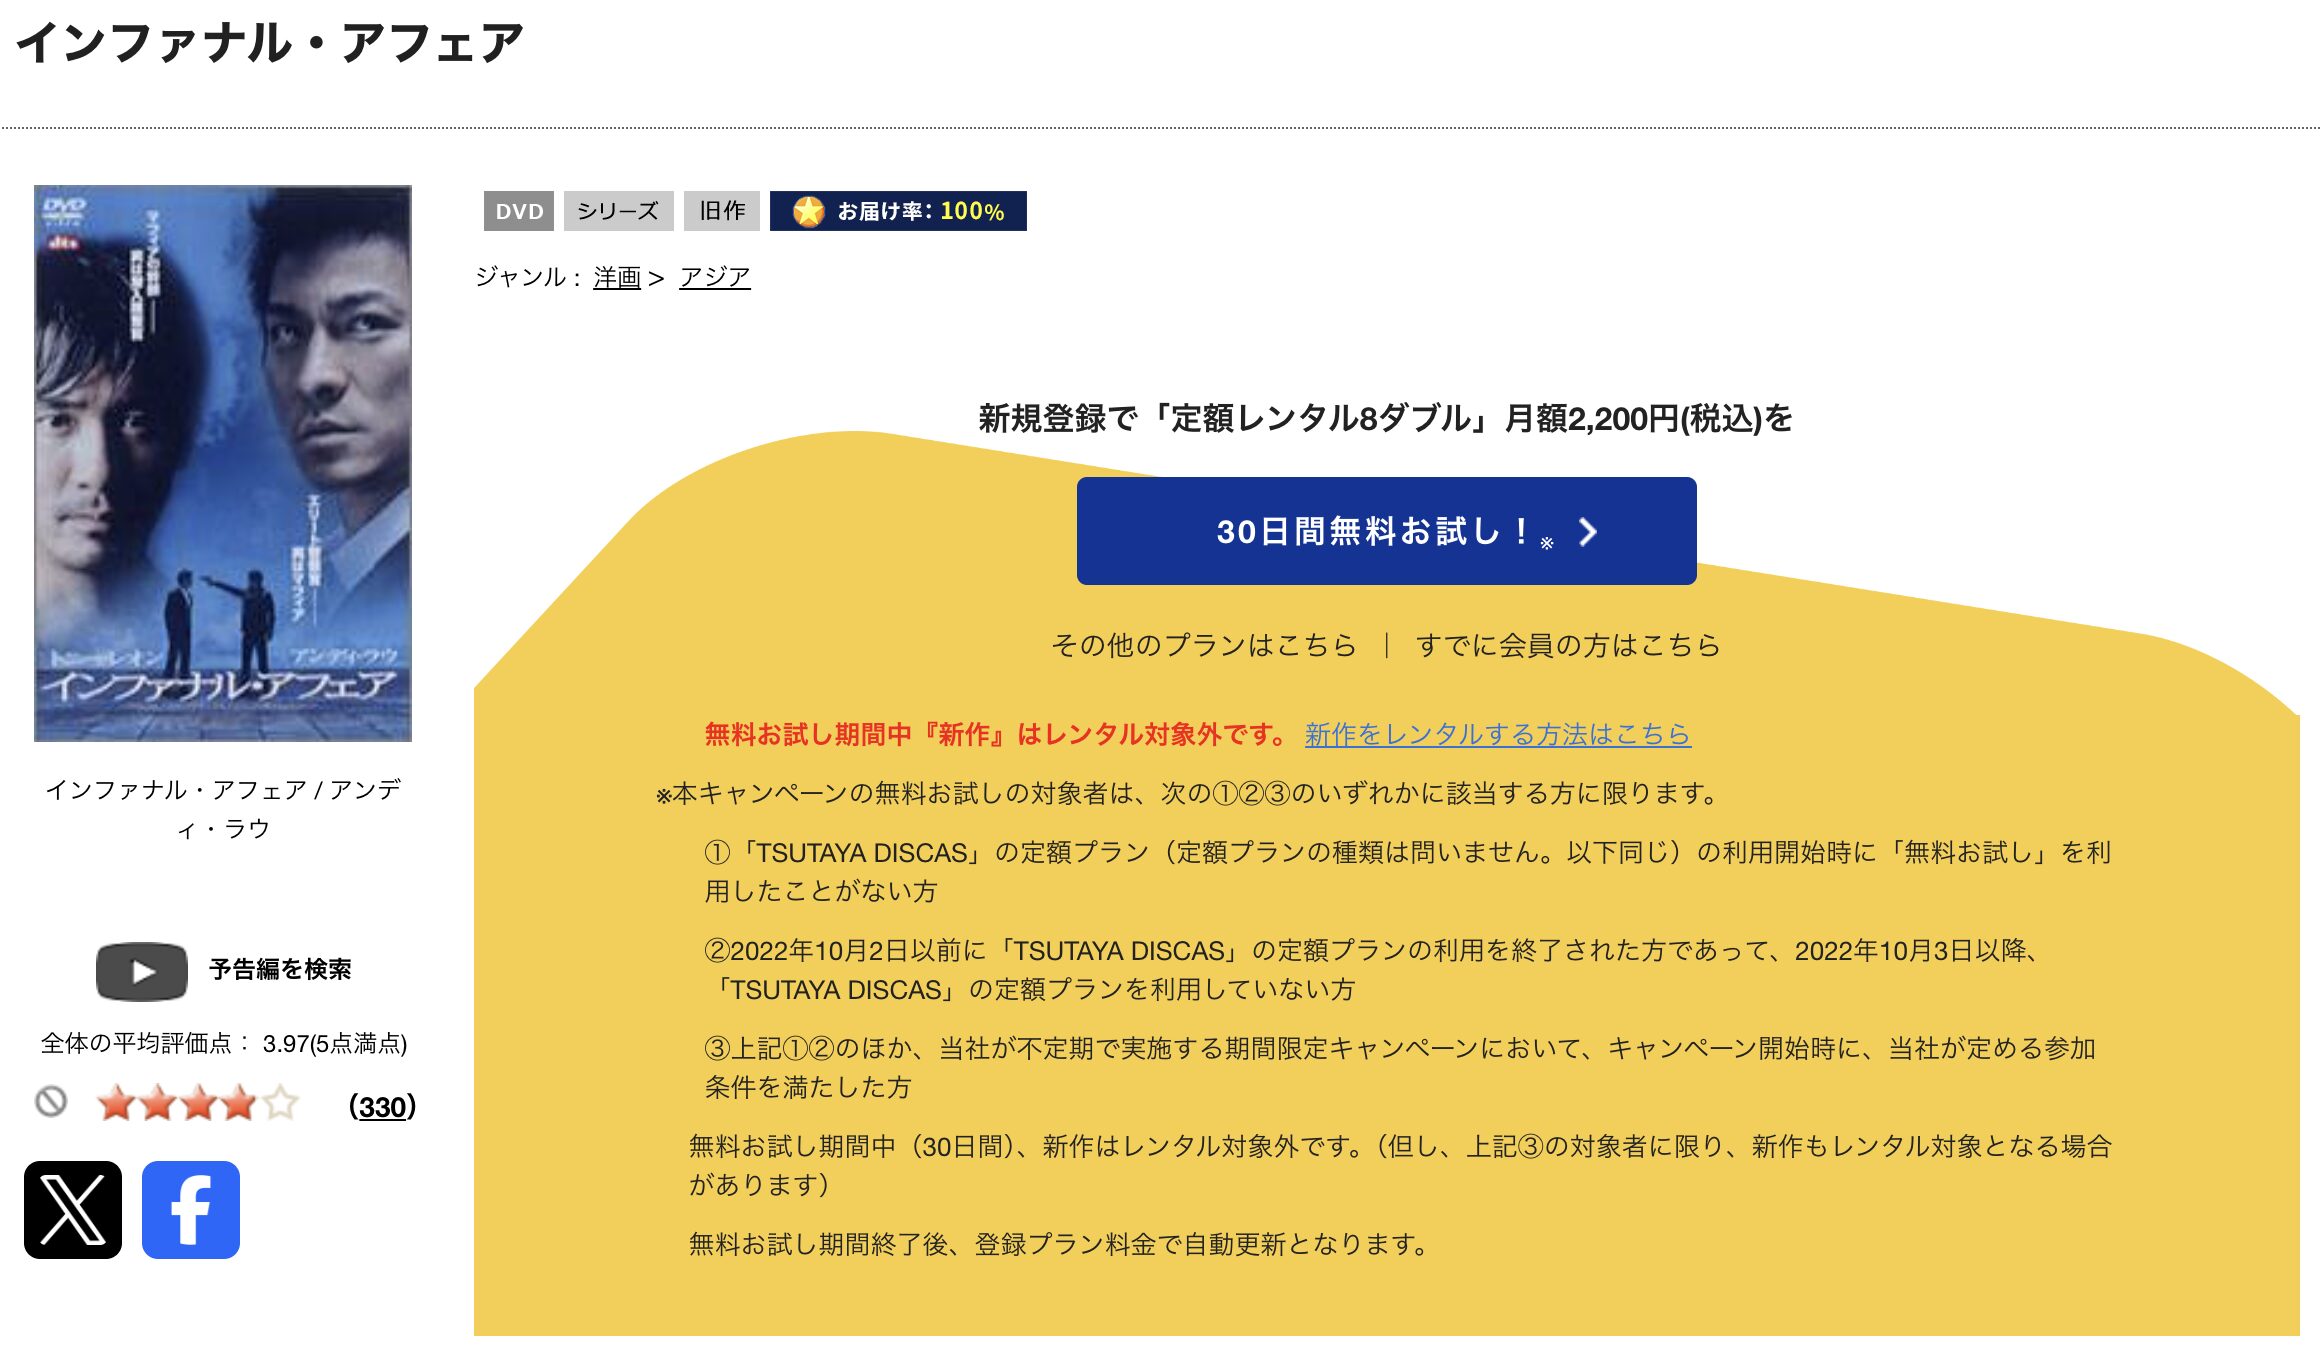Click the caption インファナル・アフェア / アンディ・ラウ

pyautogui.click(x=223, y=809)
